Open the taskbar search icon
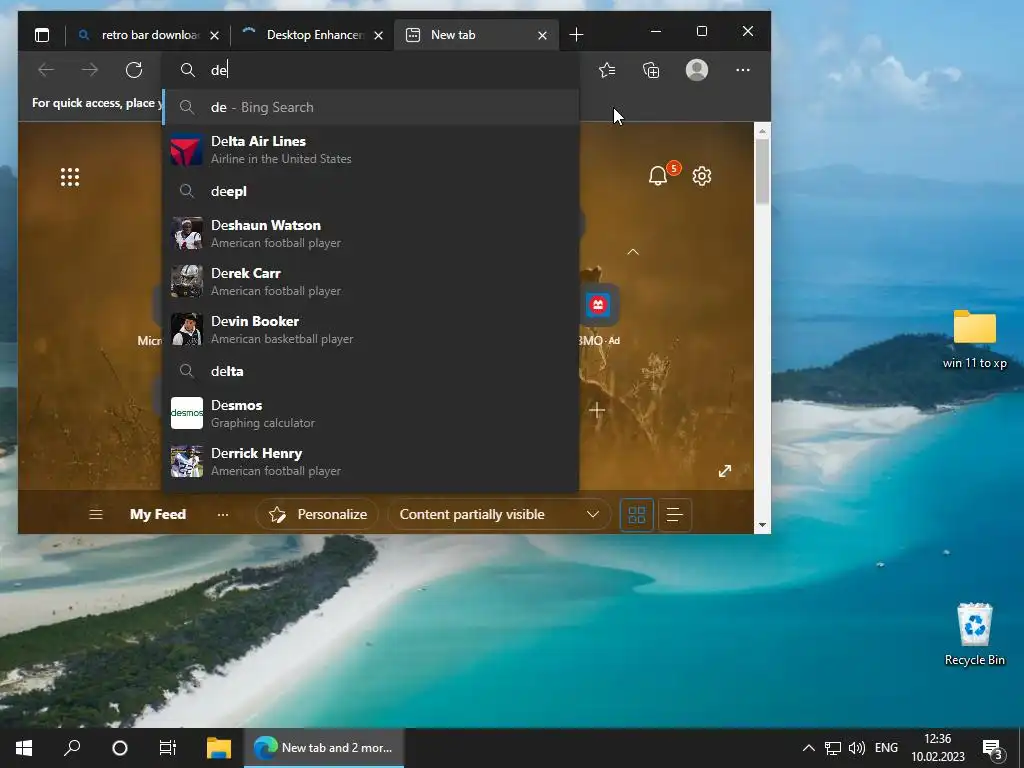1024x768 pixels. pos(72,748)
